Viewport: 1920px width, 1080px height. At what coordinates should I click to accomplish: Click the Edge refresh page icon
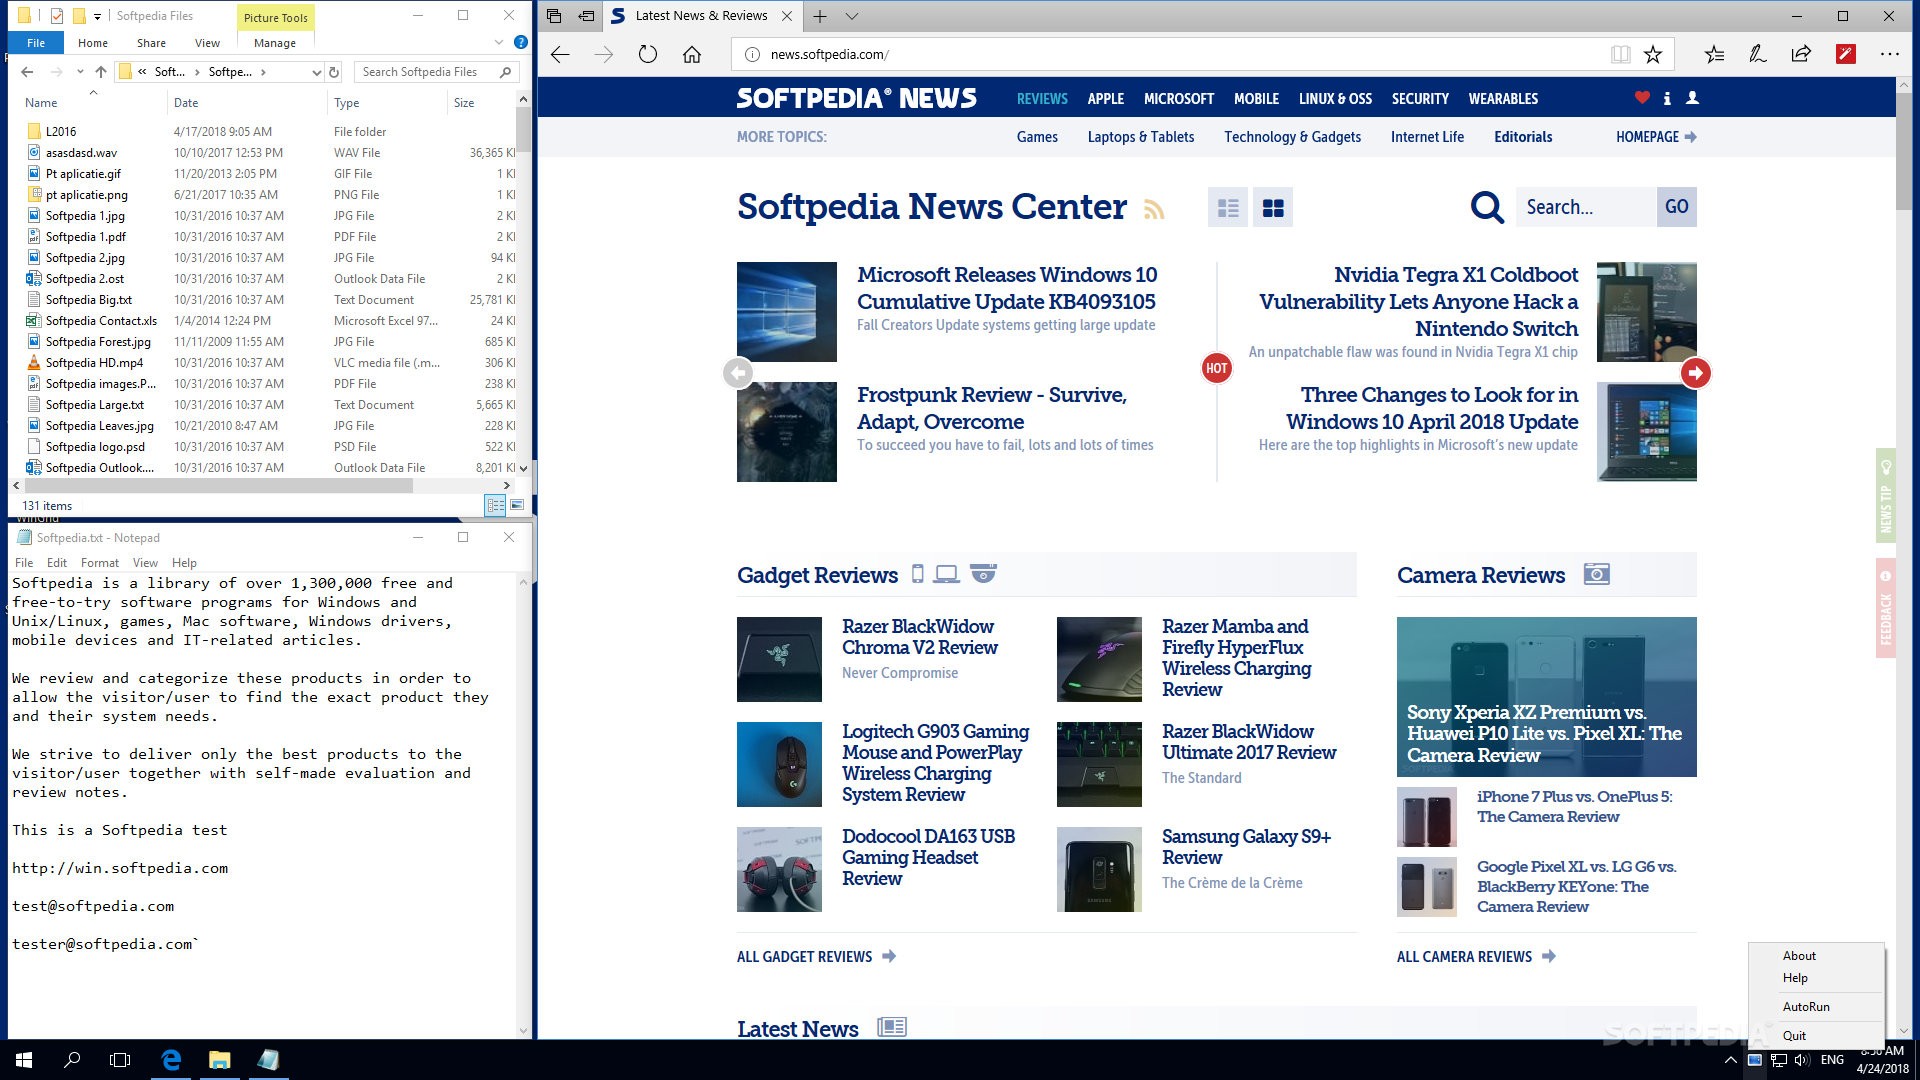648,54
